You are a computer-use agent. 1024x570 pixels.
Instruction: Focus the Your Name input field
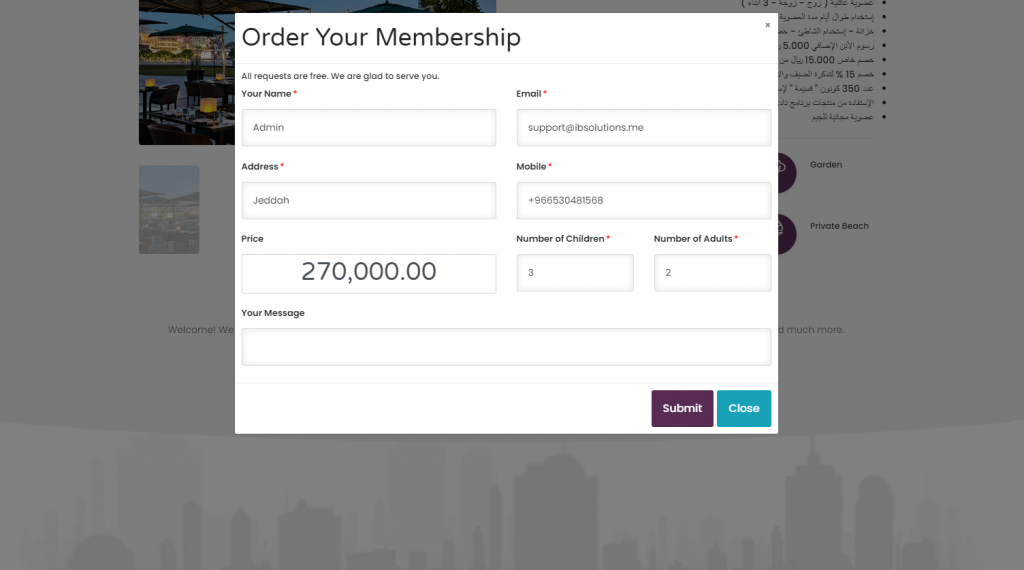(x=368, y=128)
